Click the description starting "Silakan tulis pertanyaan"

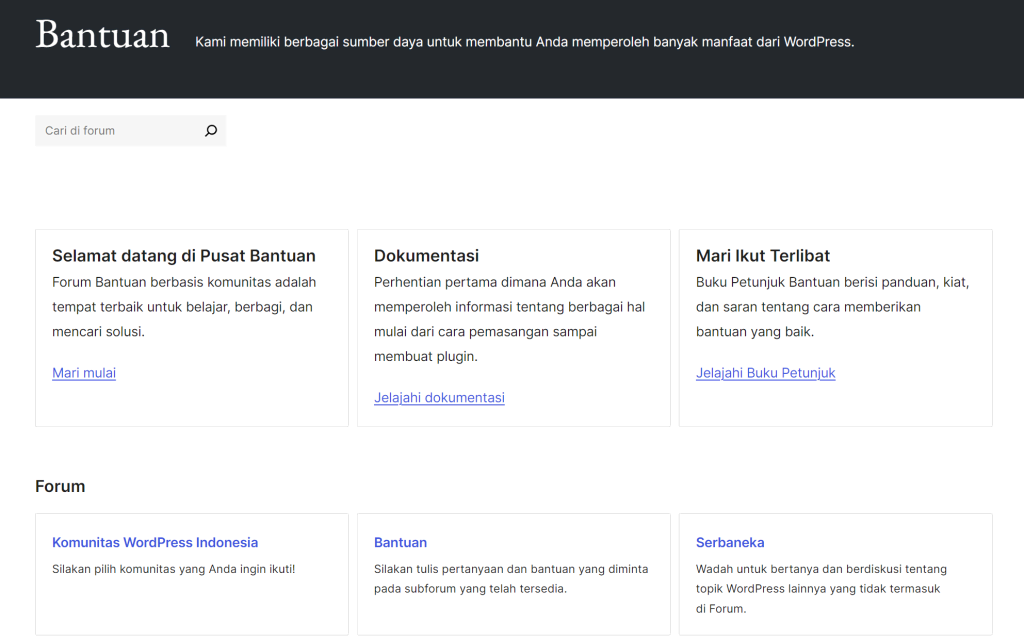511,579
